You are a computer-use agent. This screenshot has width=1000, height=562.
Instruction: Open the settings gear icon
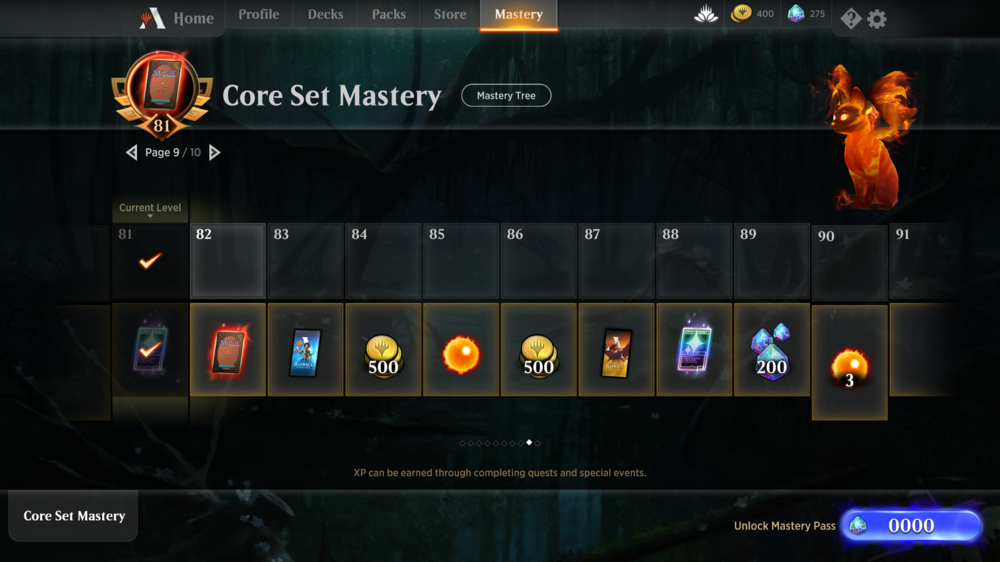point(877,19)
